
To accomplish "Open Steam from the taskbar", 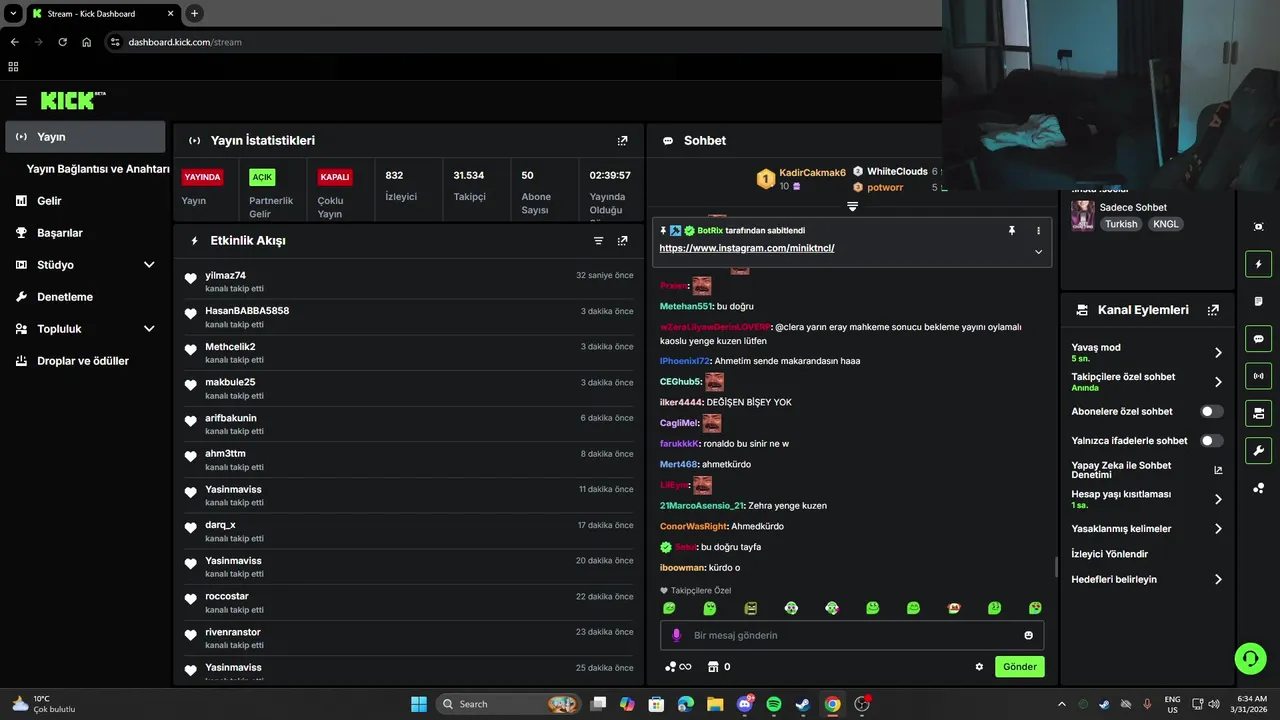I will (802, 704).
